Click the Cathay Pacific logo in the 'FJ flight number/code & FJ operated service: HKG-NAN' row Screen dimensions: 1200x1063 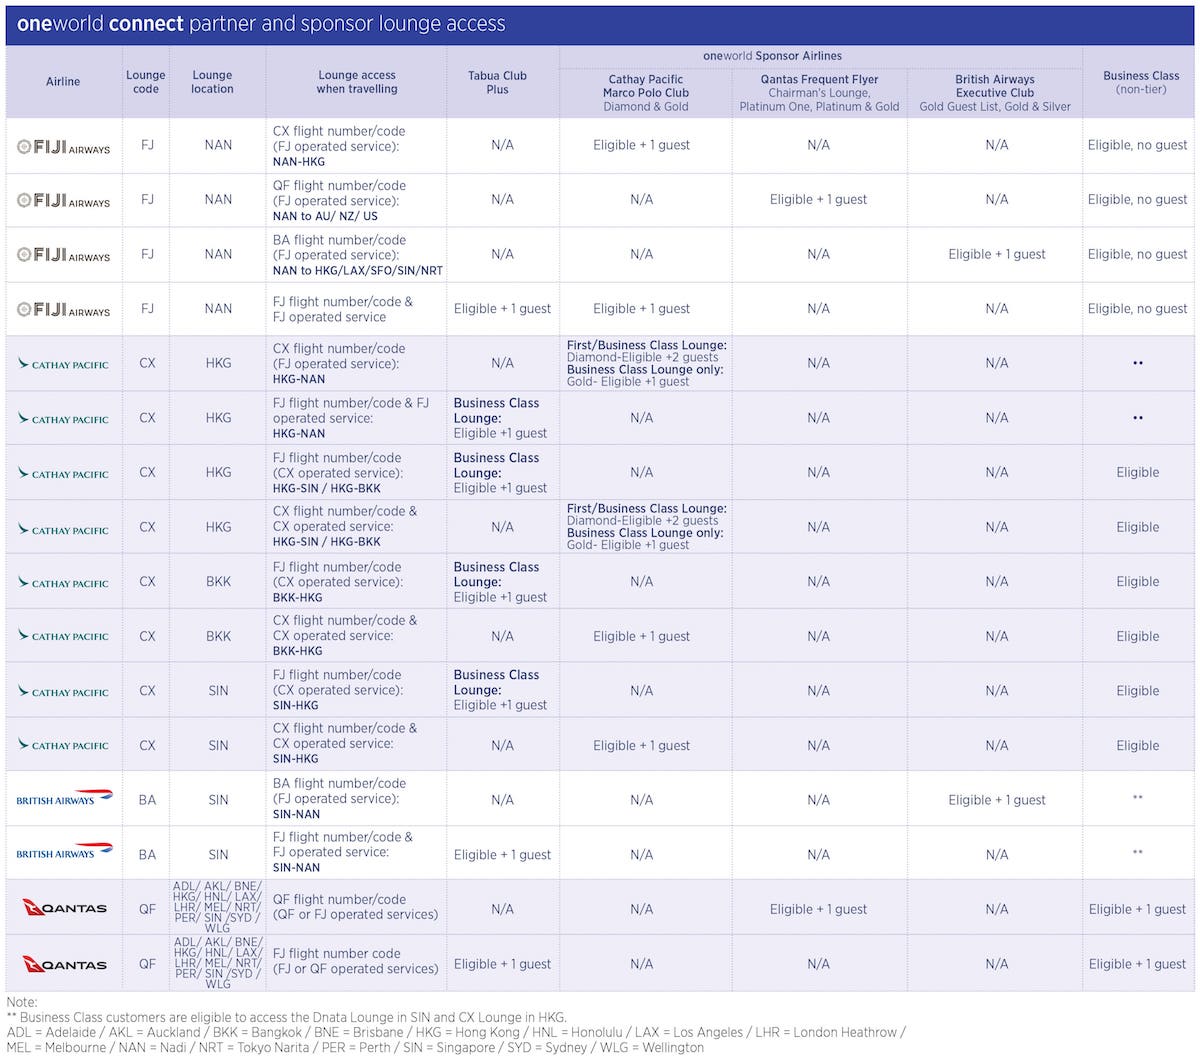pos(63,419)
